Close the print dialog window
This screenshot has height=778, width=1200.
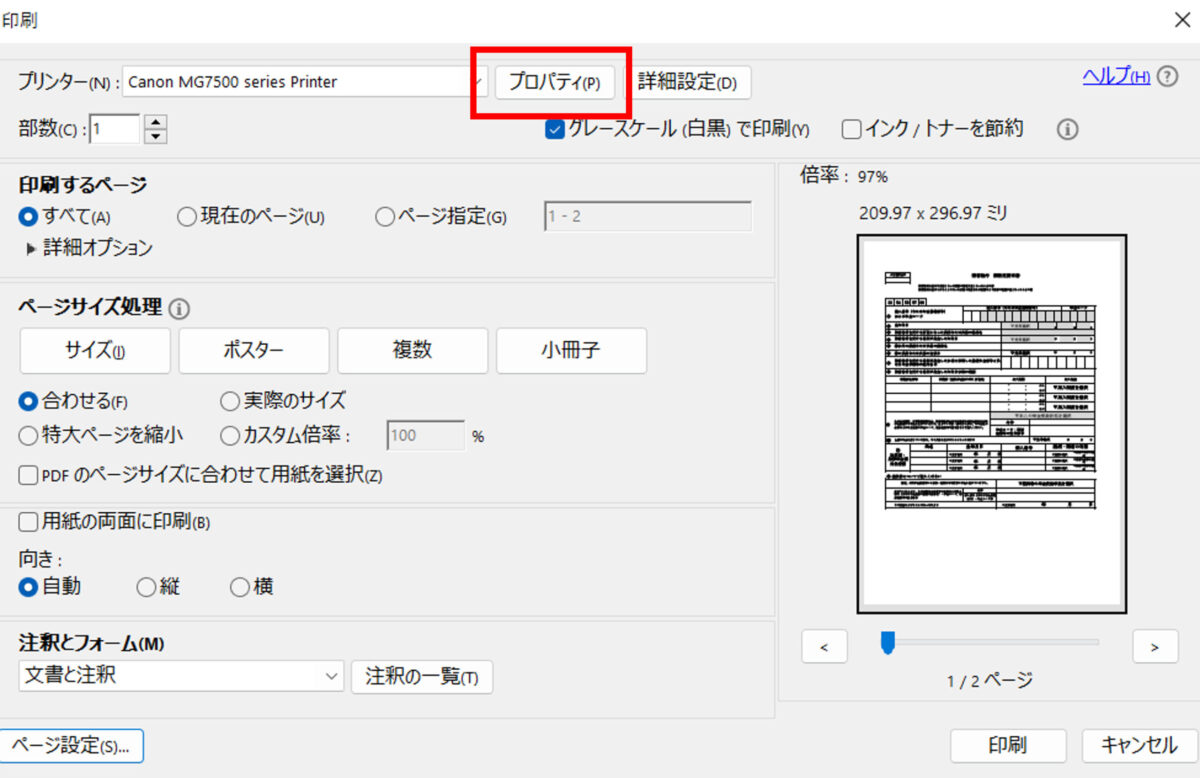click(1180, 18)
